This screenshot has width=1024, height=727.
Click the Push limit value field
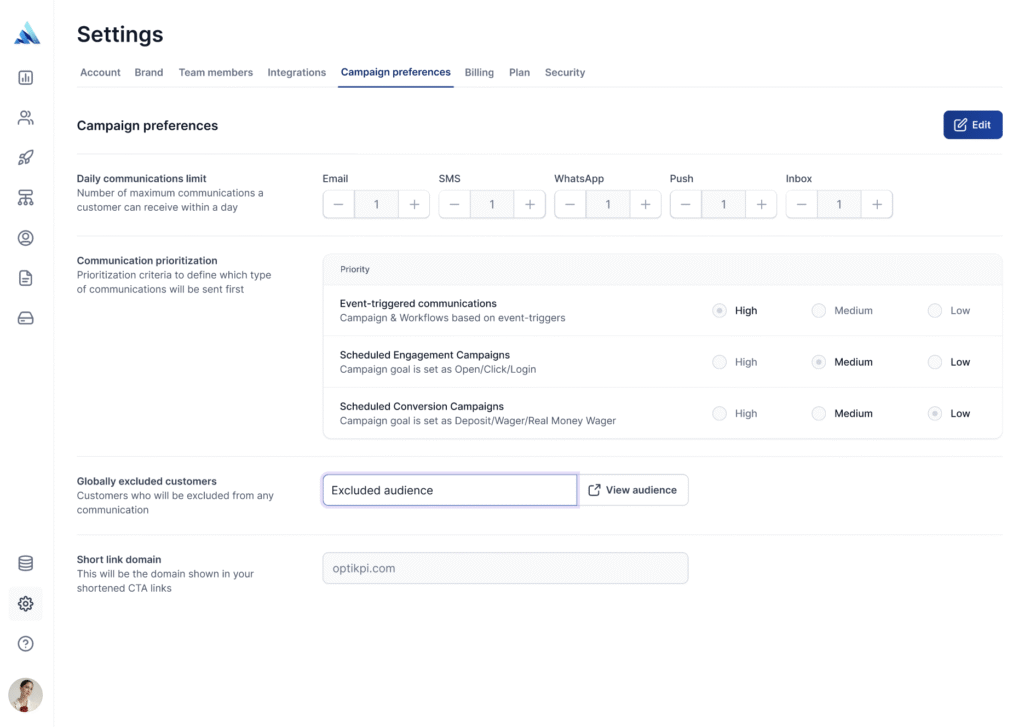click(x=723, y=204)
